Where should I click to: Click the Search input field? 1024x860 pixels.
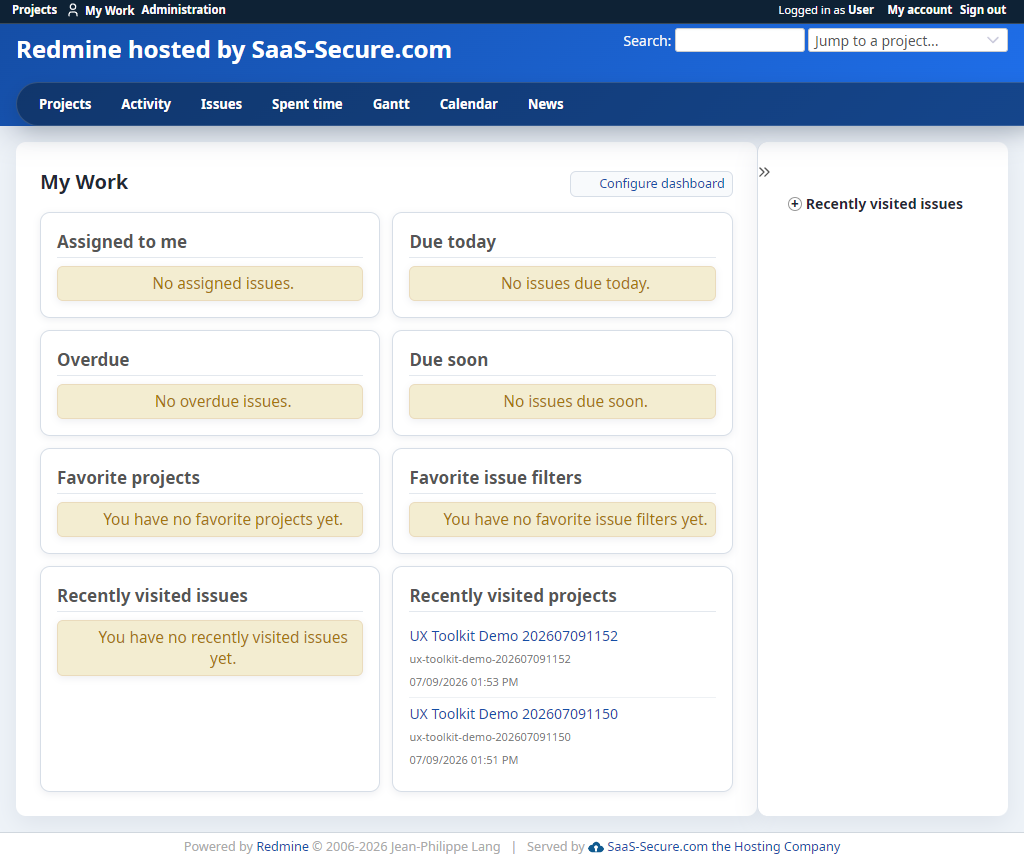[739, 40]
